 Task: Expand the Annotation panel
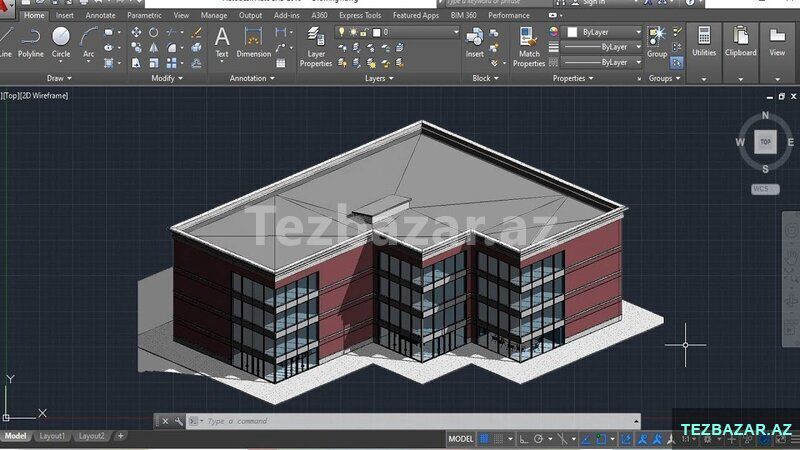252,79
